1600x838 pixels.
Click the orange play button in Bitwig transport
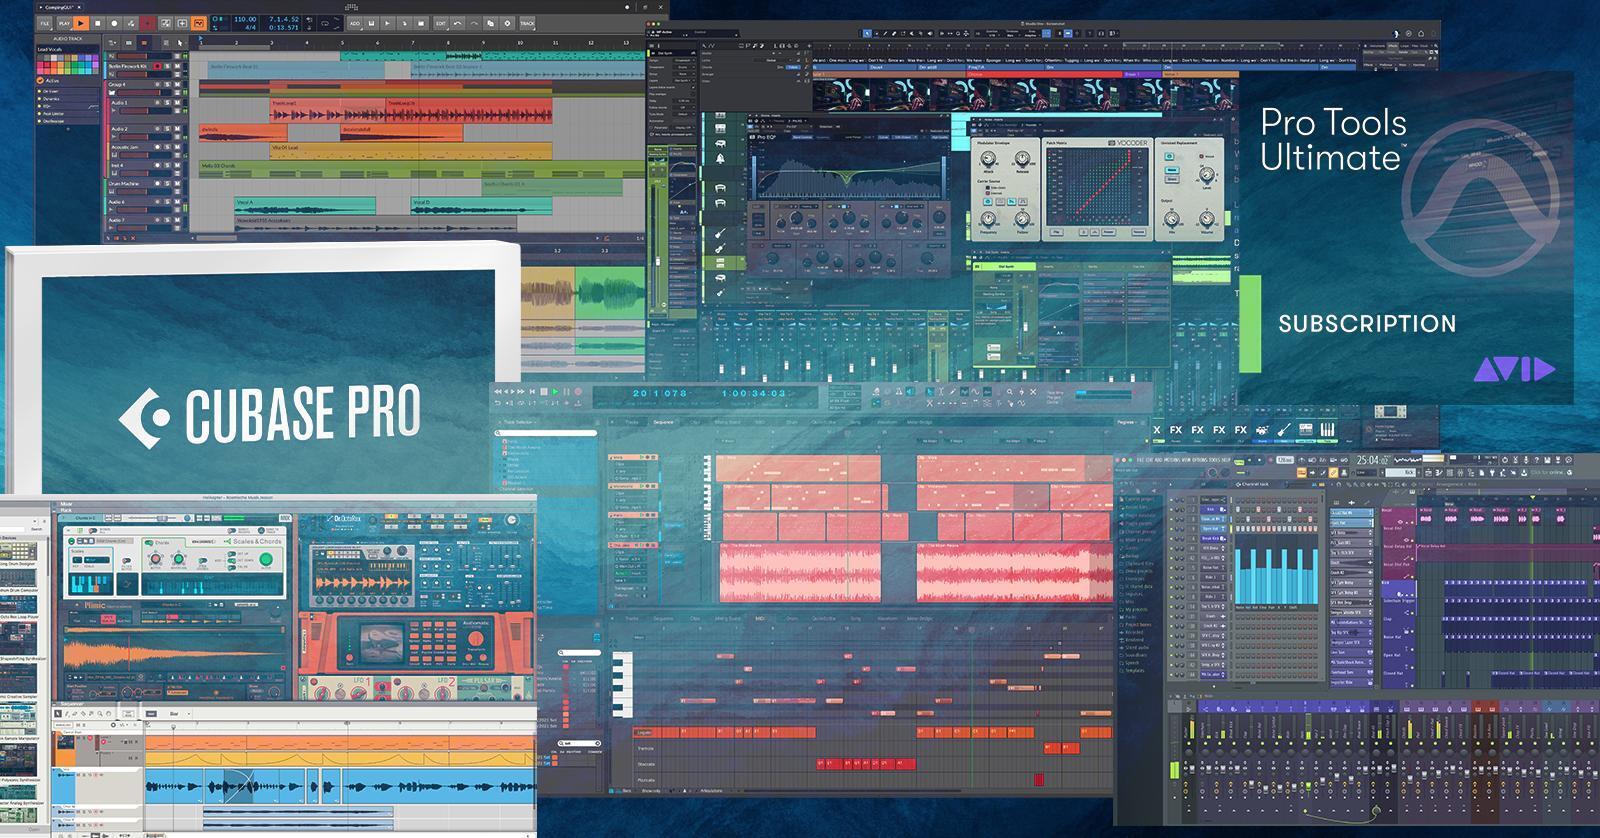81,23
